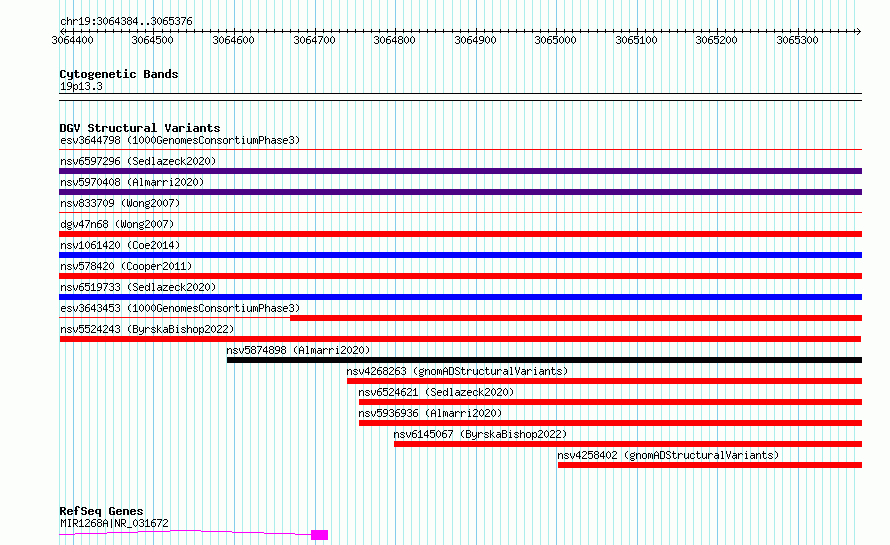
Task: Click variant label nsv4268263 (gnomADStructuralVariants)
Action: coord(457,371)
